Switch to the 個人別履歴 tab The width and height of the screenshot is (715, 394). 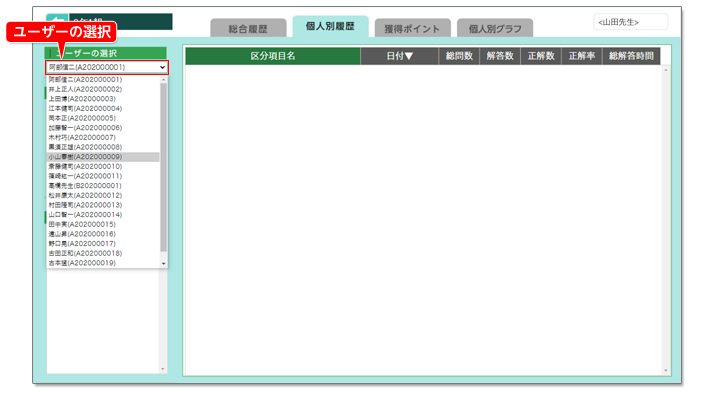tap(330, 26)
